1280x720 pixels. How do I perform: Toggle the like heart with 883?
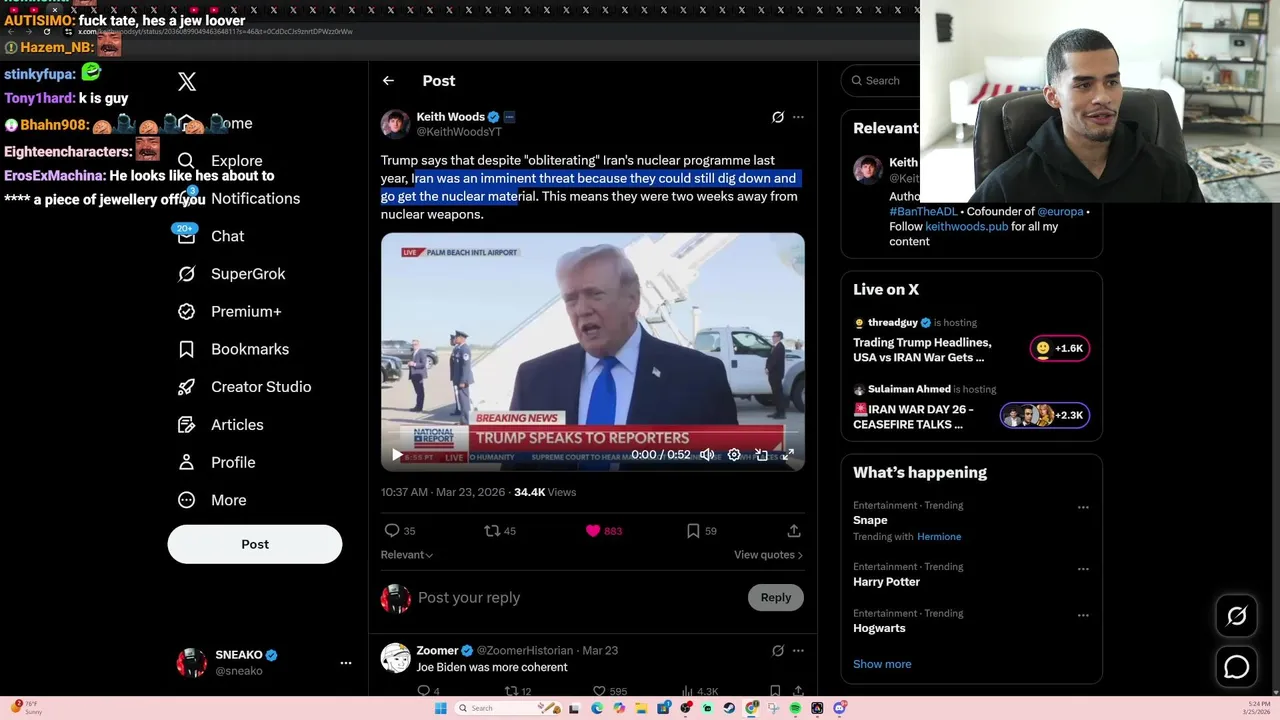[592, 531]
